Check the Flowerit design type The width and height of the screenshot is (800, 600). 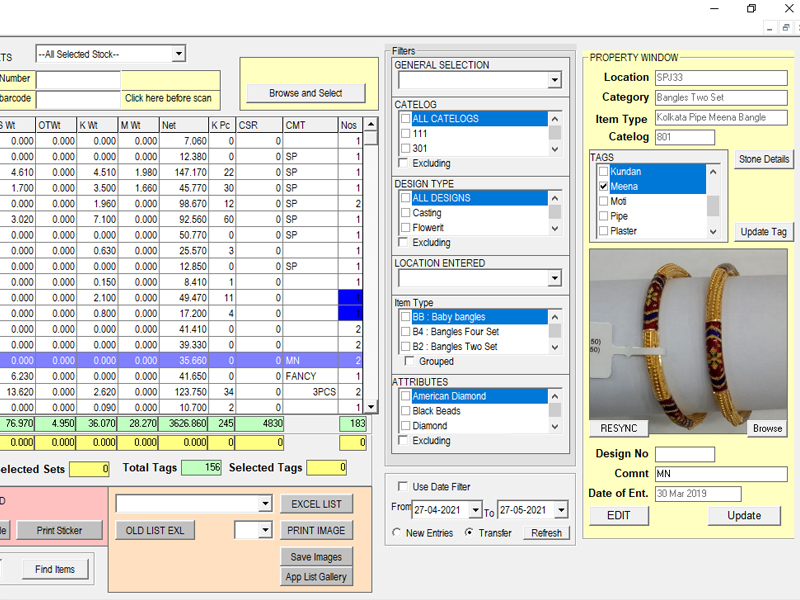(x=406, y=227)
